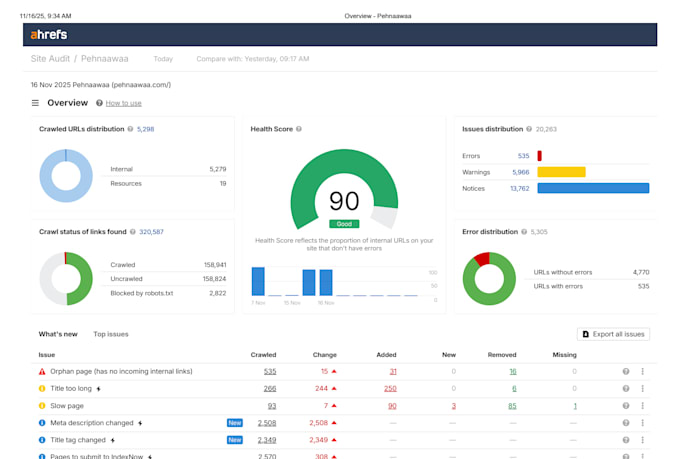Click the Health Score gauge showing 90
This screenshot has height=459, width=680.
[x=344, y=190]
